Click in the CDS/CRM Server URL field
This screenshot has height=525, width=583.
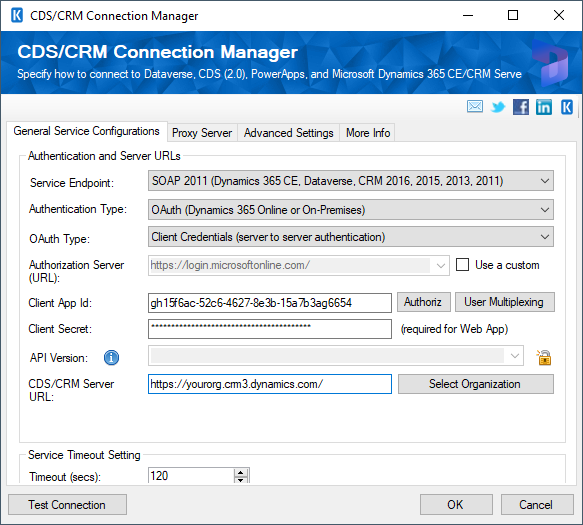[270, 384]
